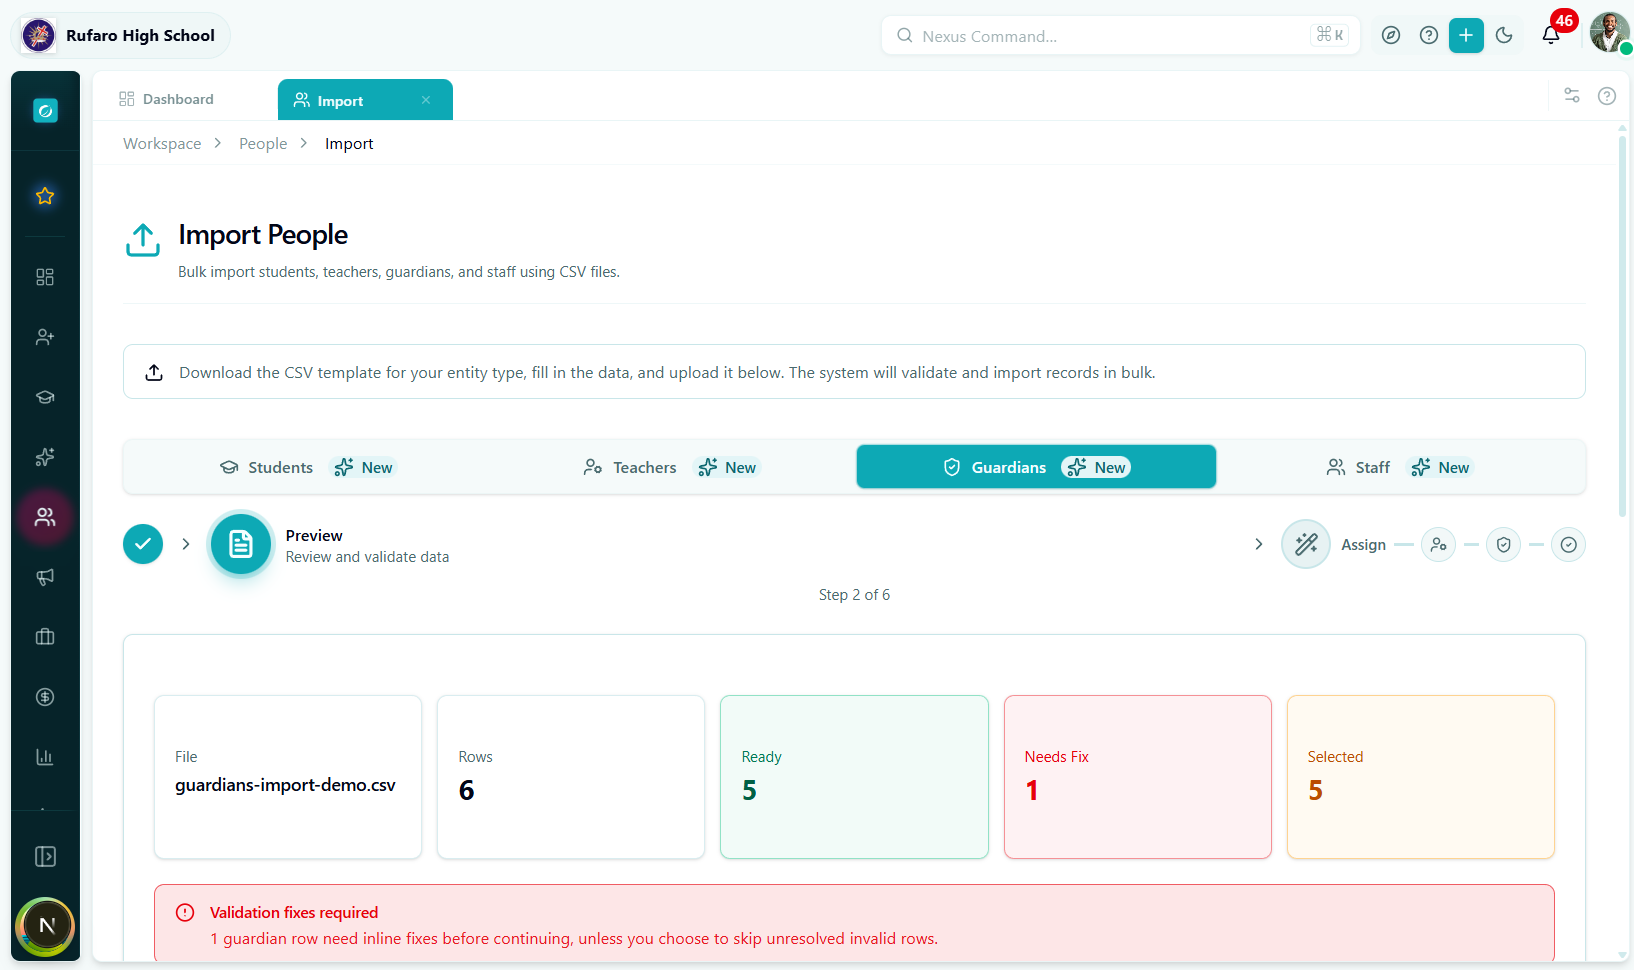The width and height of the screenshot is (1634, 970).
Task: Click the shield step icon in stepper
Action: pos(1503,545)
